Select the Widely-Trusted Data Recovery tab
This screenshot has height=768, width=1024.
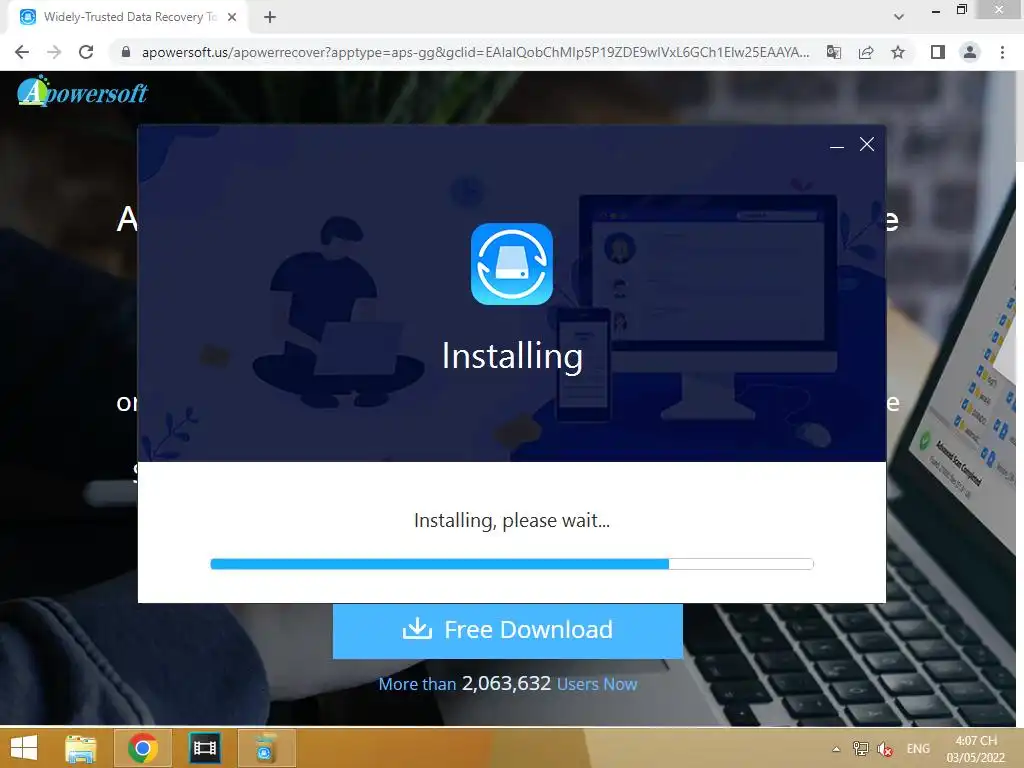(x=129, y=17)
